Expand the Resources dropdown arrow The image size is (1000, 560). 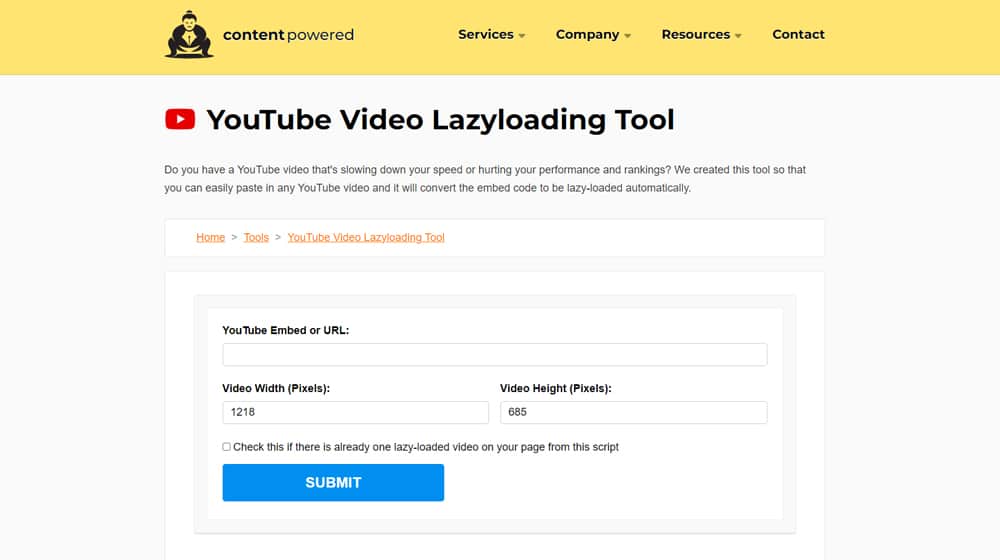738,36
